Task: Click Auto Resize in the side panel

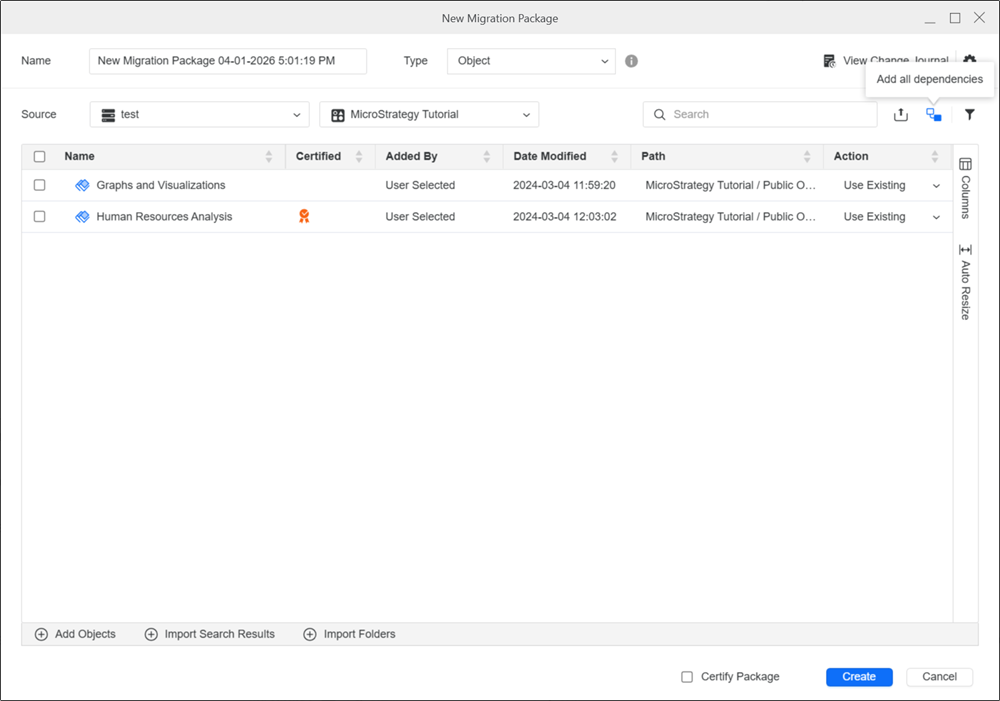Action: (x=965, y=282)
